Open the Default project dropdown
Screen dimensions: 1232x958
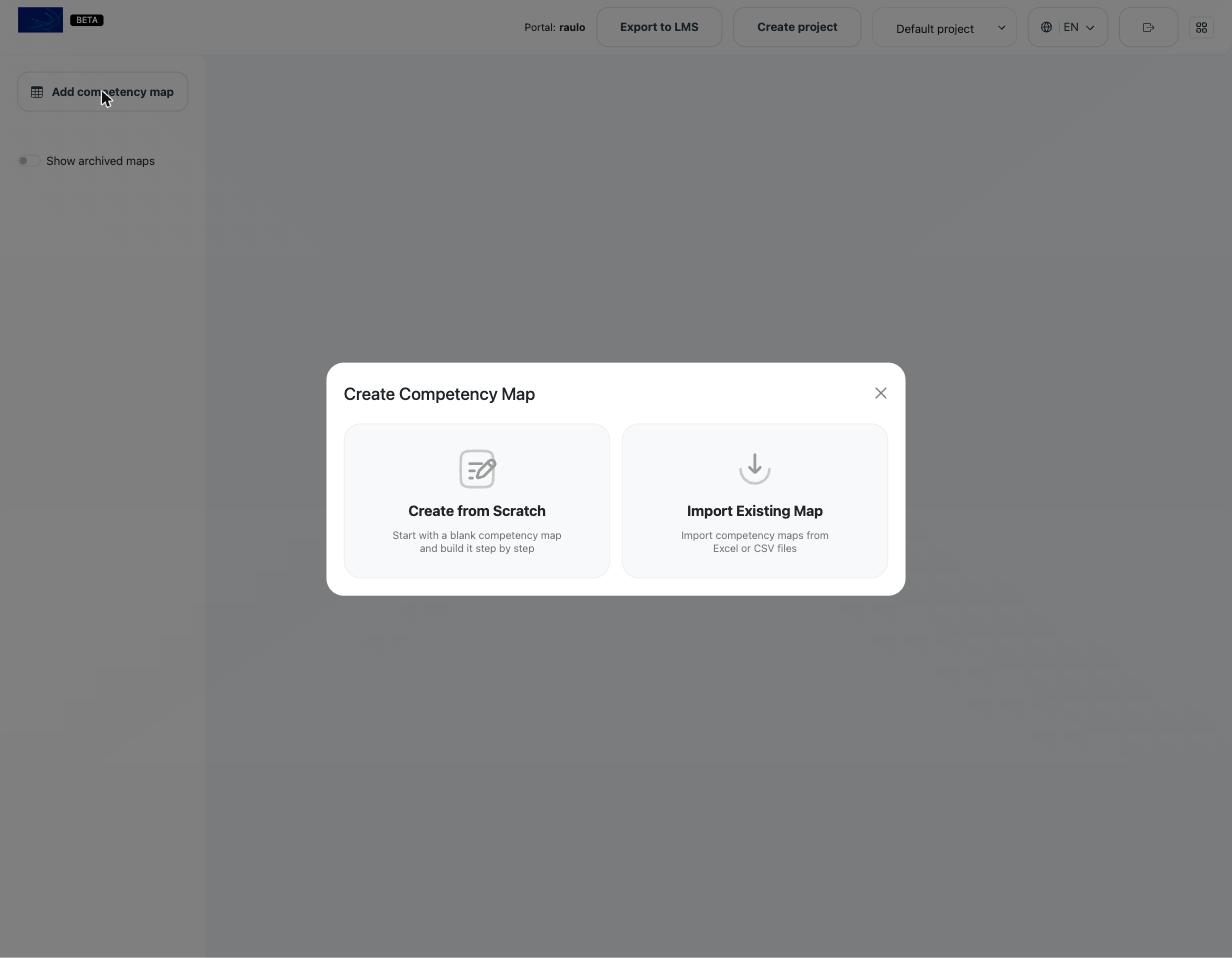click(945, 28)
